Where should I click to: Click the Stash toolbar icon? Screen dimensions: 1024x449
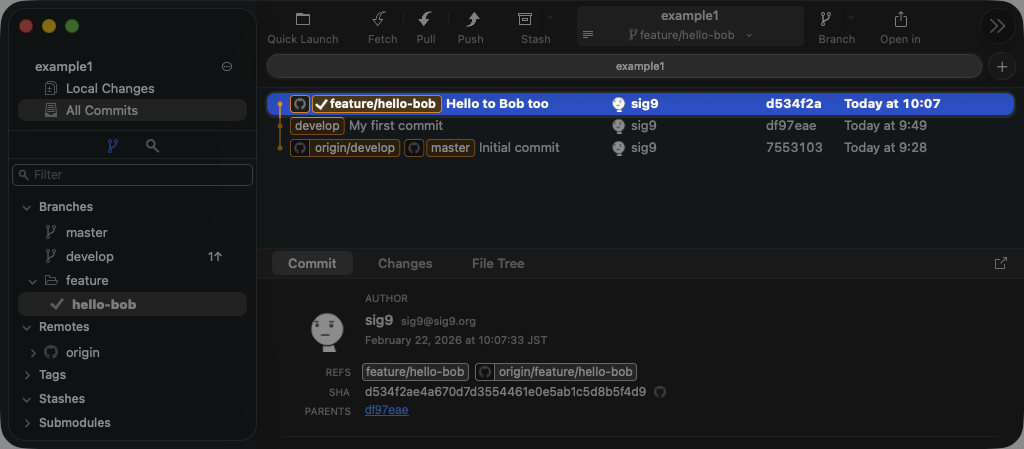pos(525,20)
